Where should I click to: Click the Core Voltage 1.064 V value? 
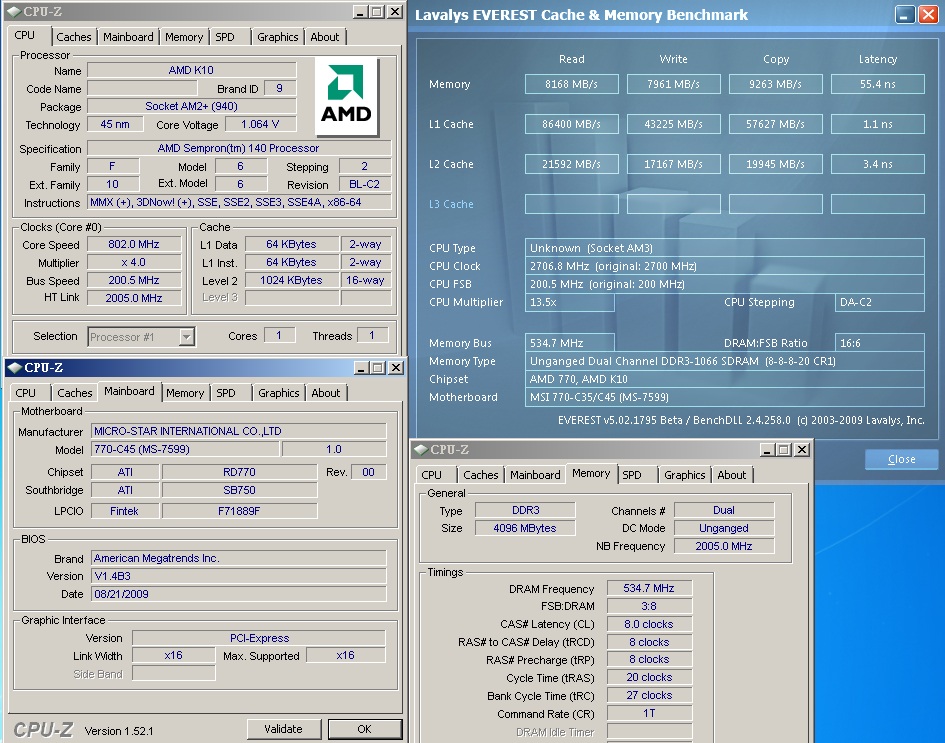tap(260, 125)
